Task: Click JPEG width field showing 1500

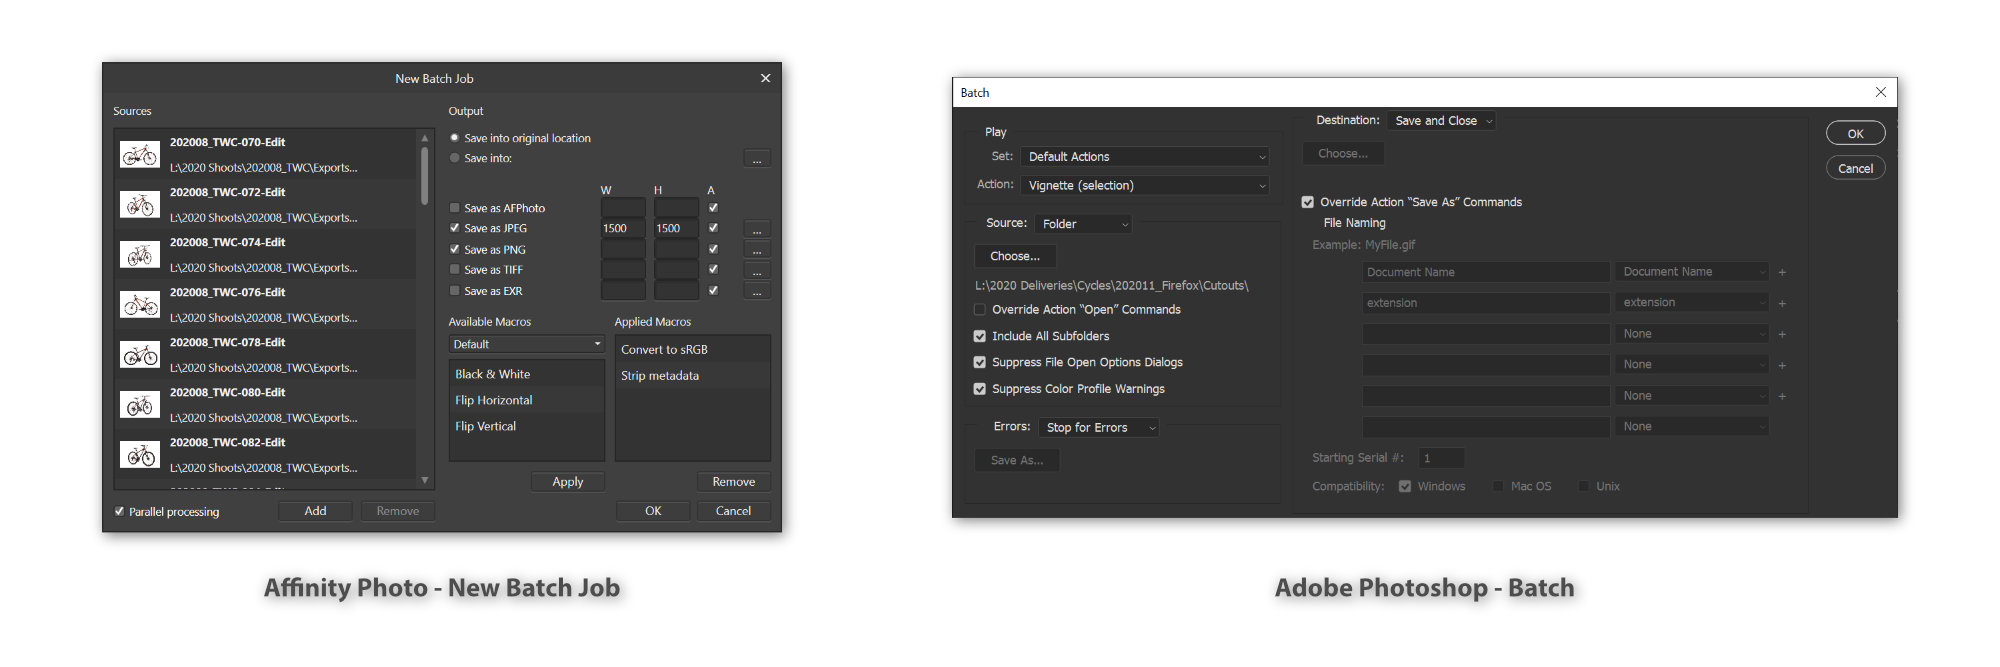Action: coord(623,229)
